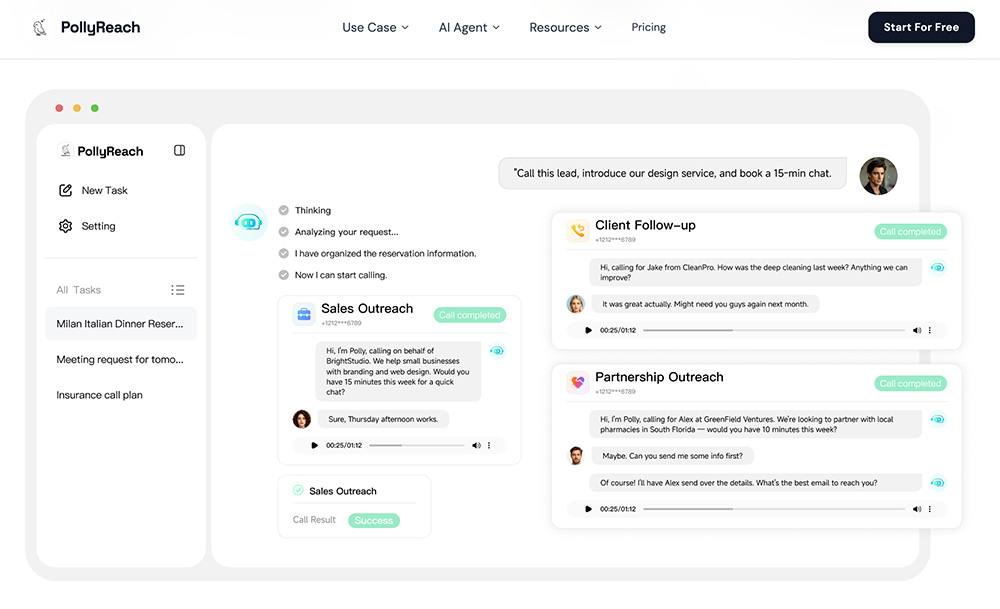Seek the Sales Outreach audio progress bar

point(417,445)
